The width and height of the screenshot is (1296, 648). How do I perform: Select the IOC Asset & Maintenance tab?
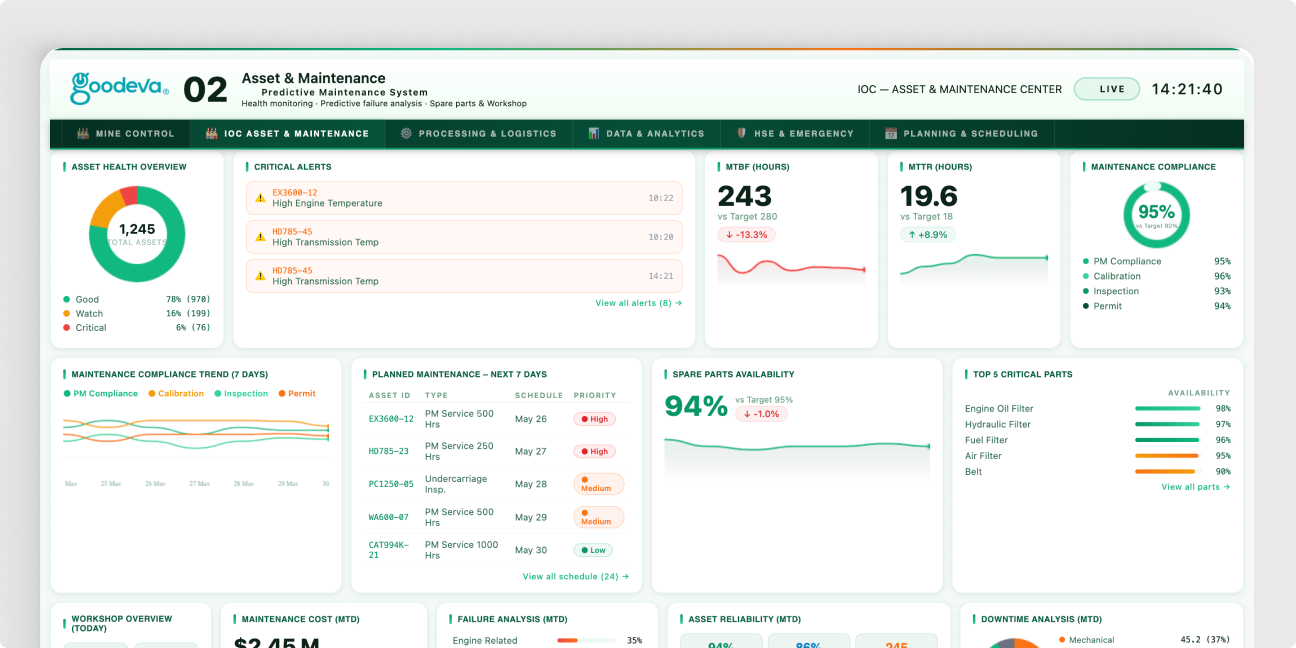pos(286,133)
